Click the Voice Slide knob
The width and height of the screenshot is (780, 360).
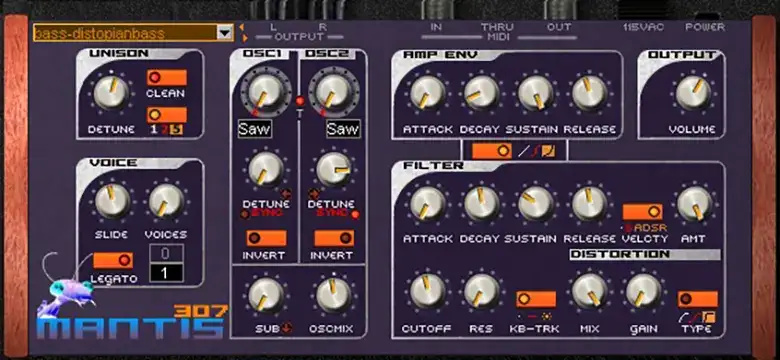[112, 200]
